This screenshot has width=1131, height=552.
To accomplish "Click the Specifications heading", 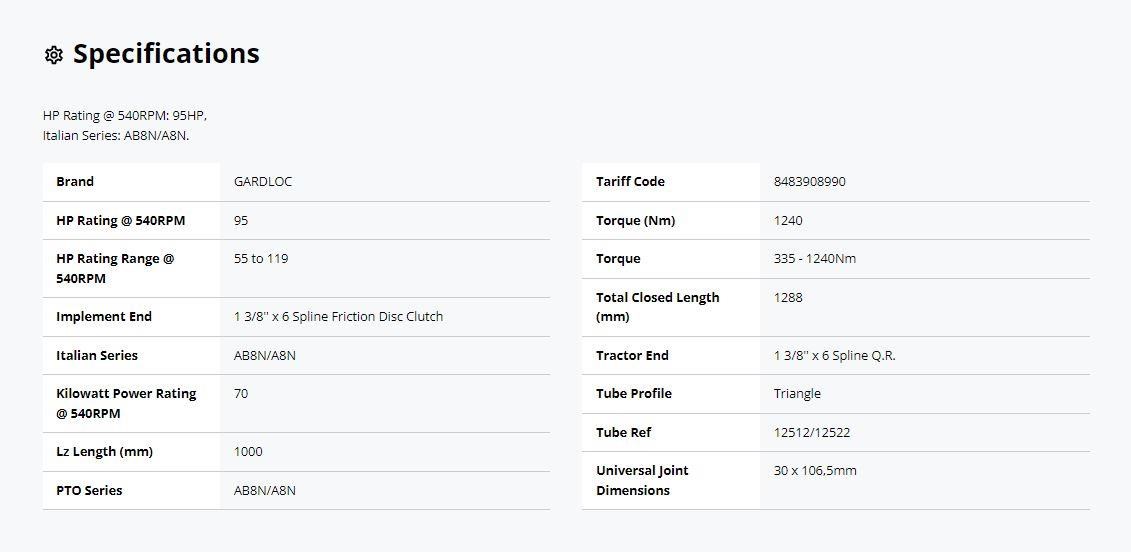I will [166, 53].
